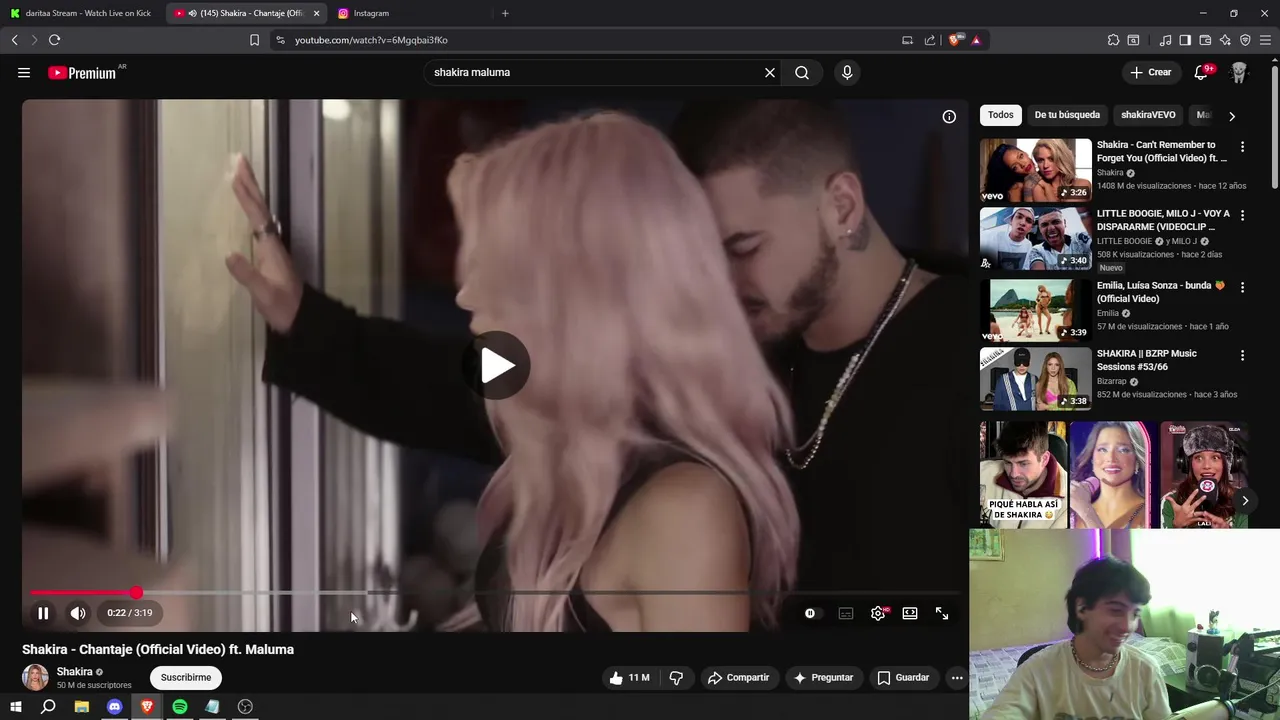The image size is (1280, 720).
Task: Open Windows Start menu
Action: click(15, 707)
